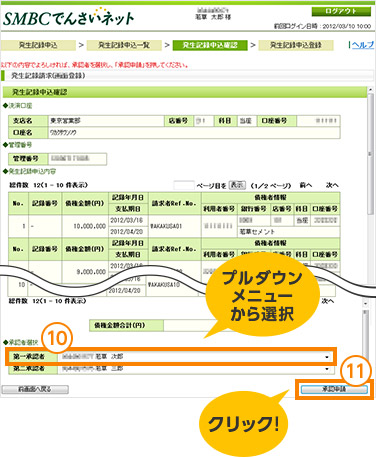376x458 pixels.
Task: Click 次へ next page link at top
Action: click(x=332, y=185)
